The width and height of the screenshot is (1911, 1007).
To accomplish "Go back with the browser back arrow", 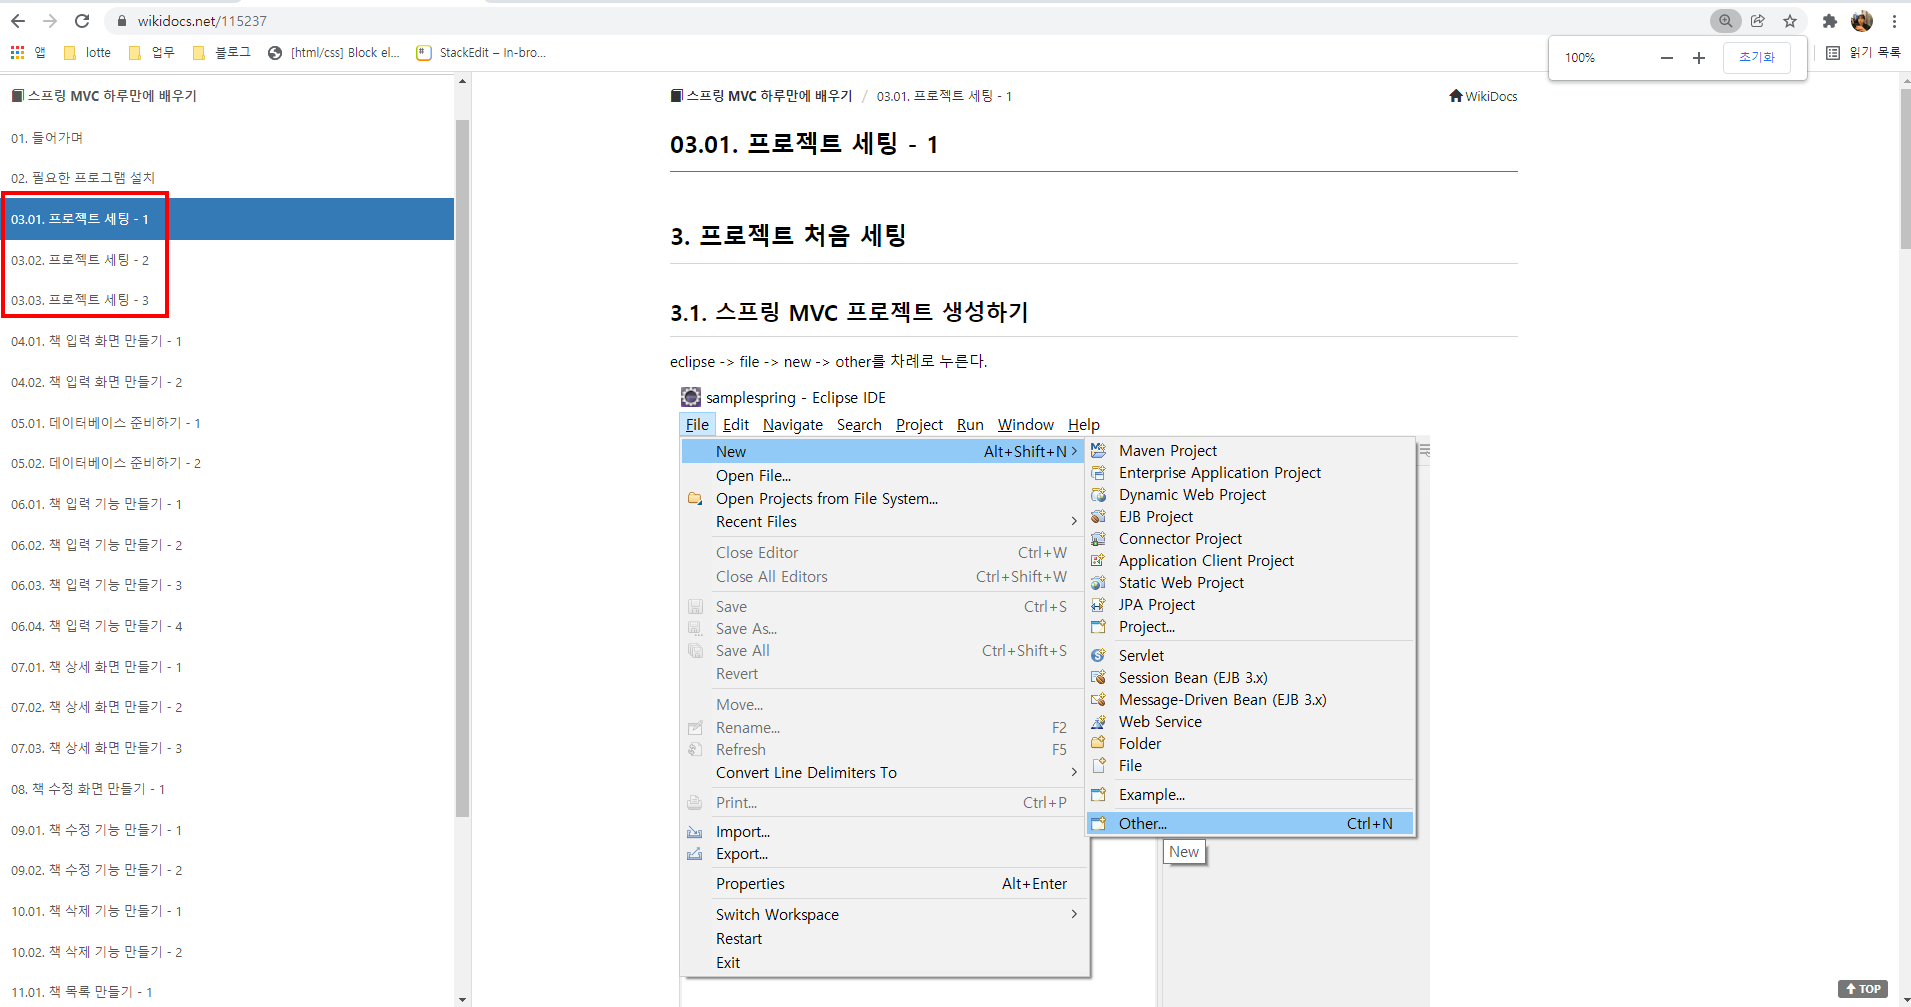I will [x=18, y=21].
